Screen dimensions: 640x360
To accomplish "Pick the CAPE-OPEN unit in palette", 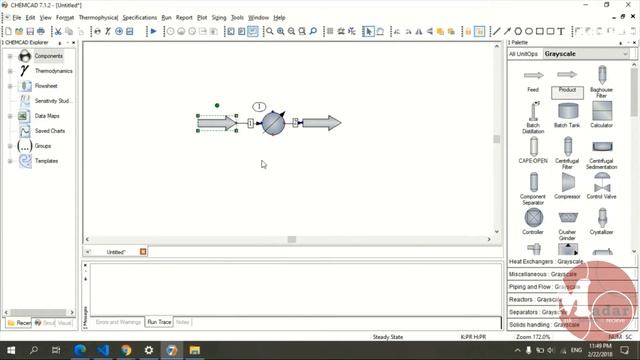I will click(533, 150).
